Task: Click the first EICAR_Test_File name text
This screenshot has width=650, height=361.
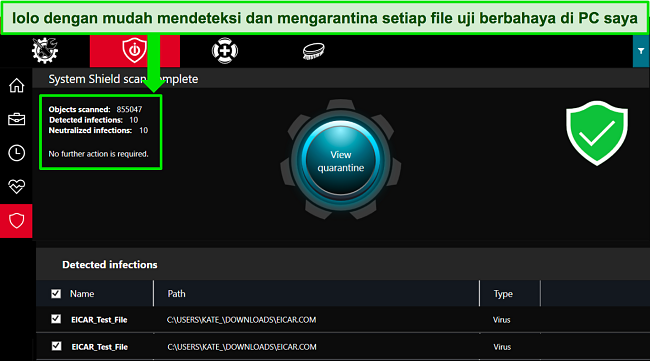Action: tap(99, 320)
